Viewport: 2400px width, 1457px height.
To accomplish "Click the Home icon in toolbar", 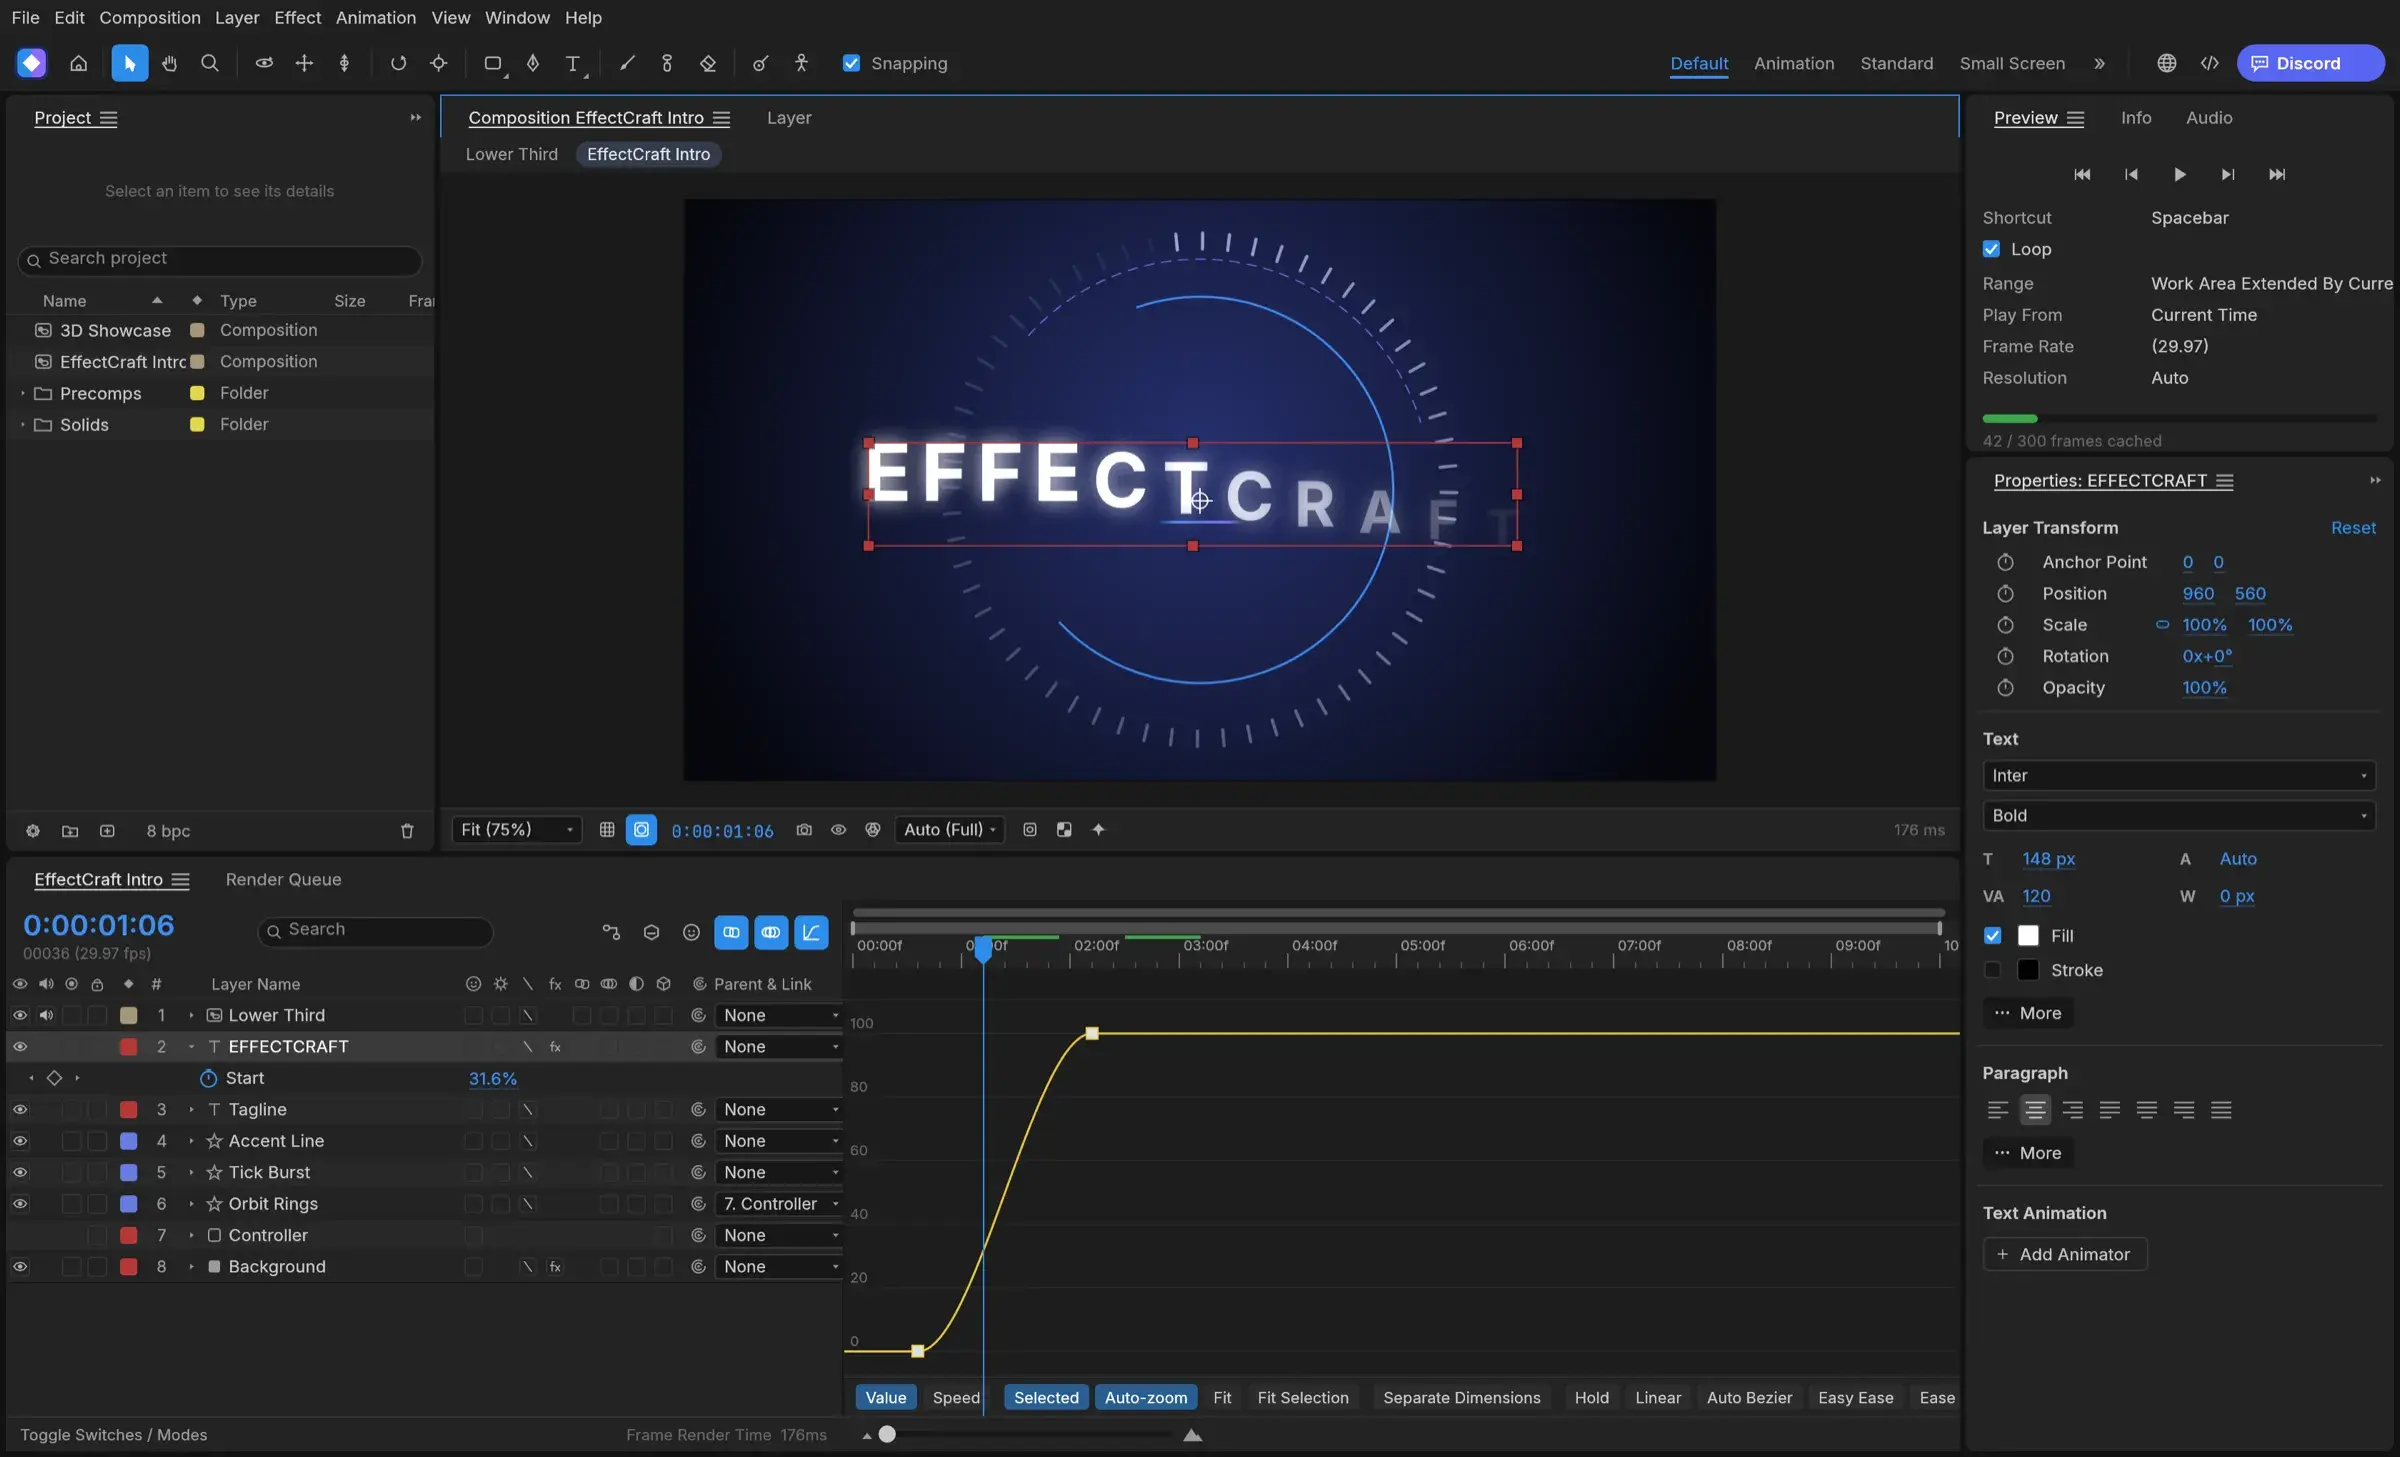I will [x=78, y=63].
